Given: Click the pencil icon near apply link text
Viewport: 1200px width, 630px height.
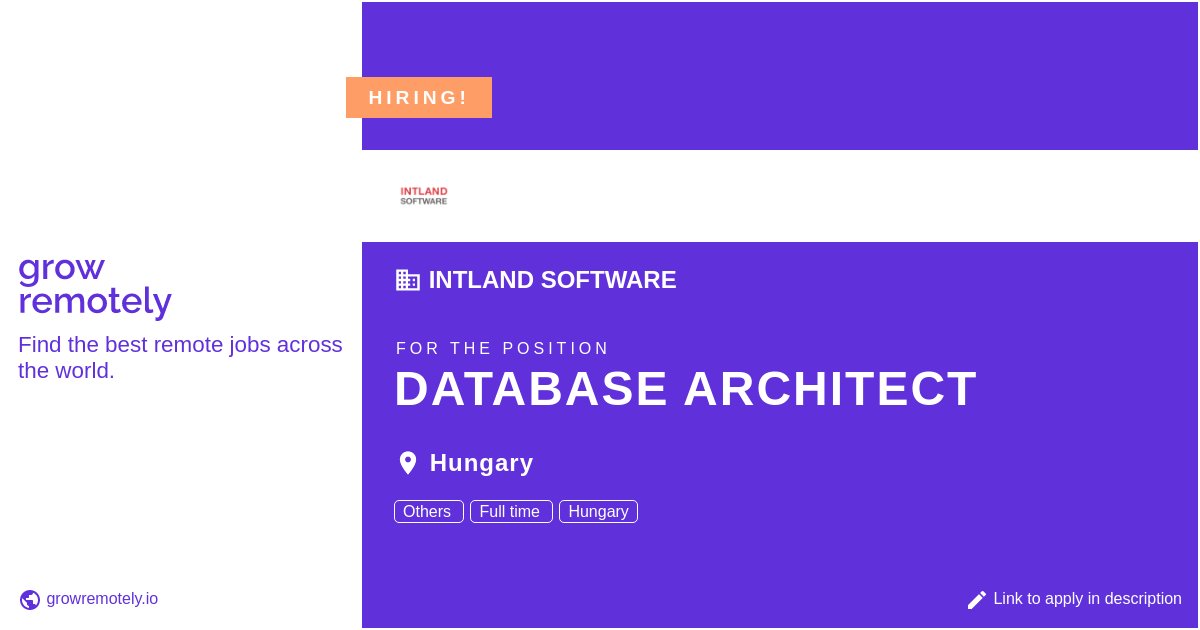Looking at the screenshot, I should point(977,599).
